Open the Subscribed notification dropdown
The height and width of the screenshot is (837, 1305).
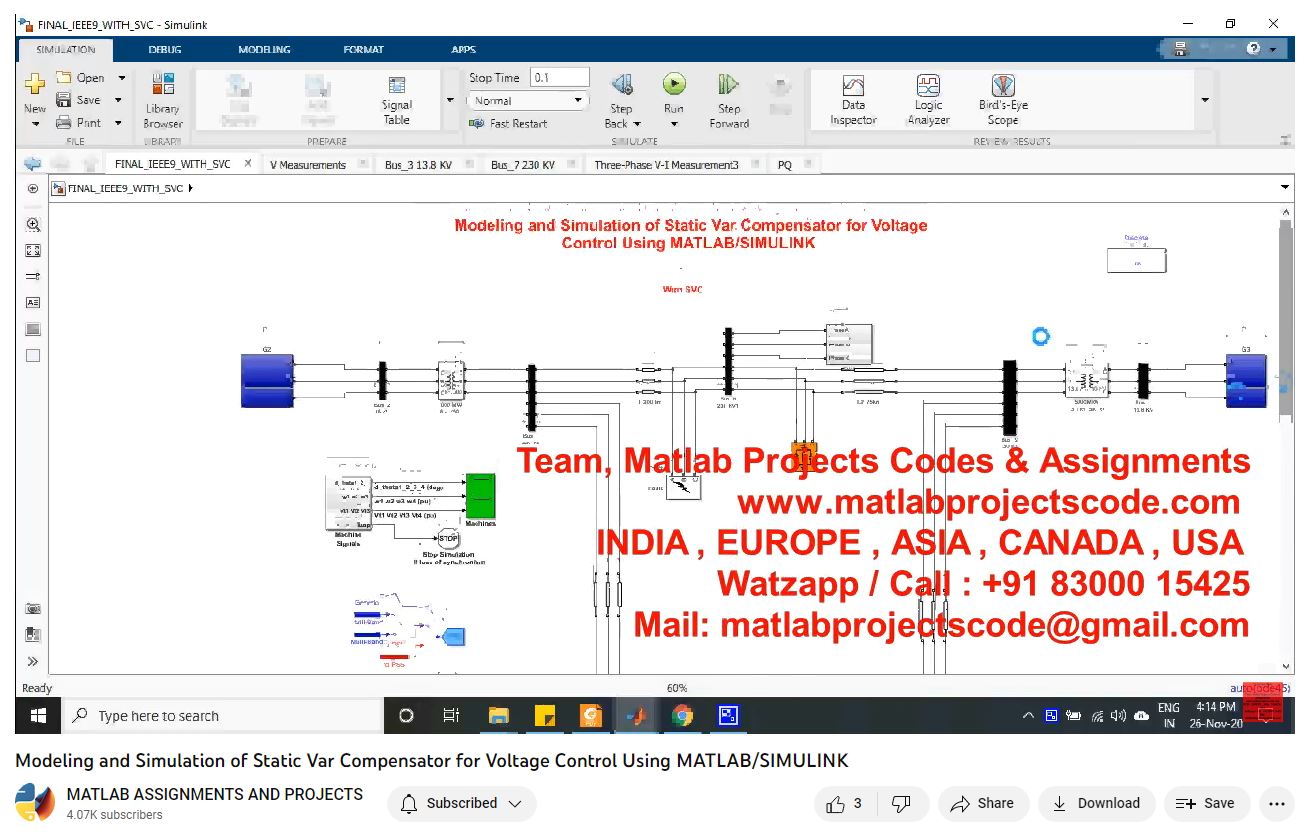(x=462, y=803)
